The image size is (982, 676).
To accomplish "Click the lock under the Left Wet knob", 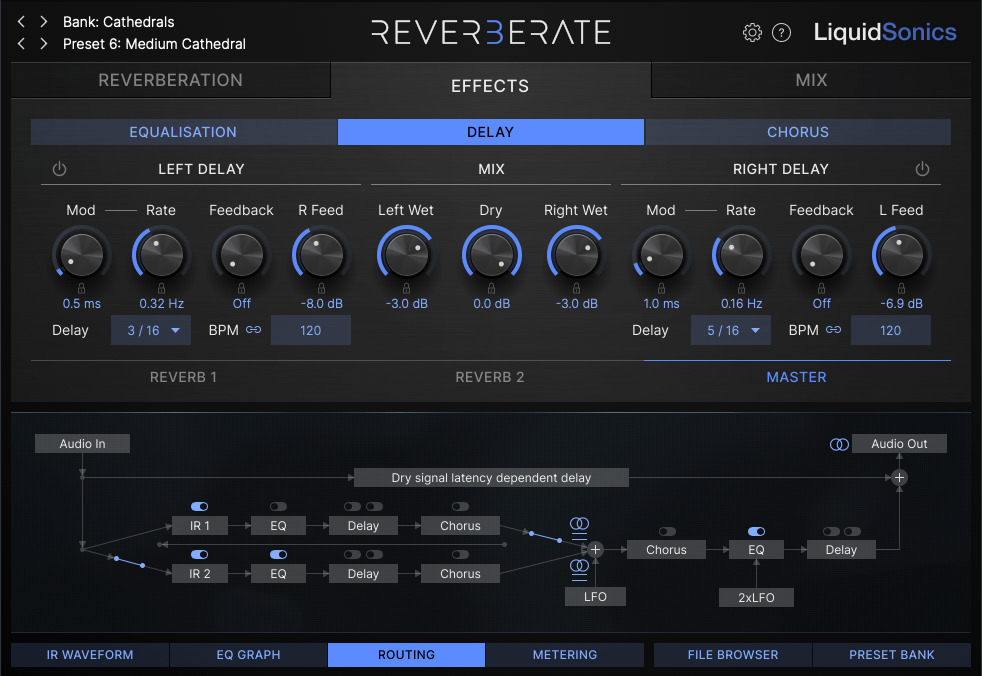I will point(406,288).
